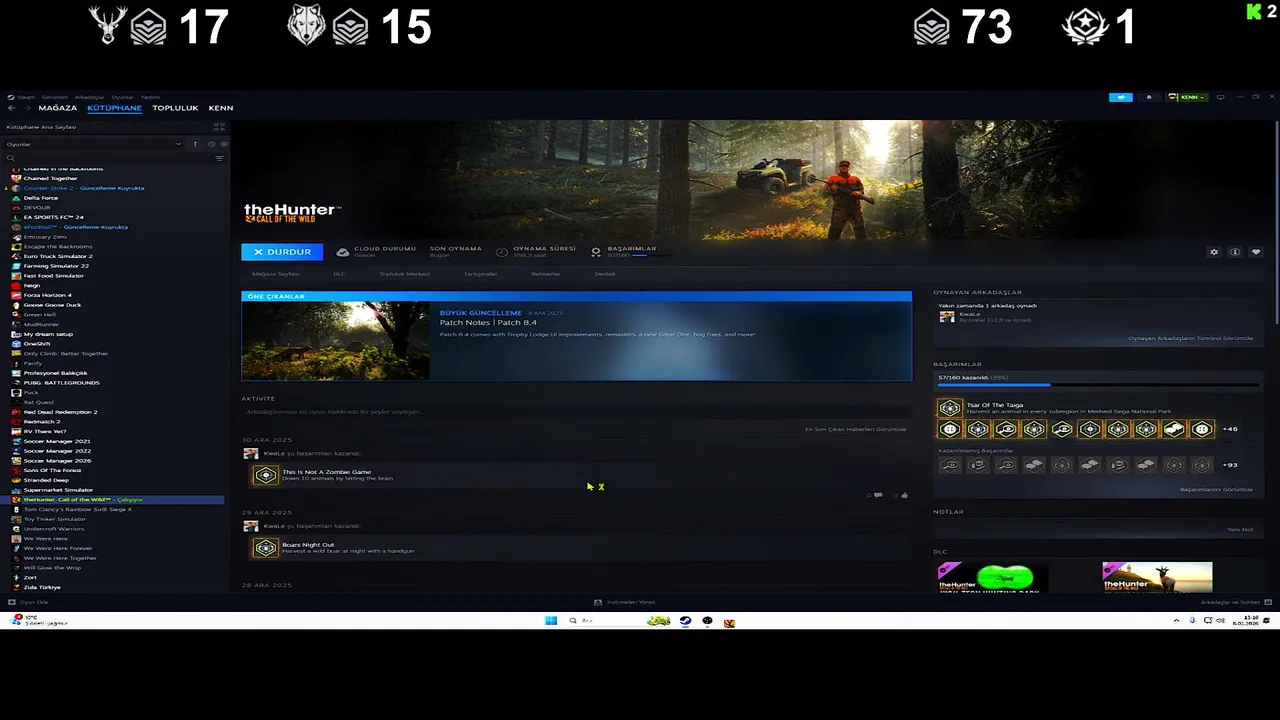Stop the game with the DURDUR button
The width and height of the screenshot is (1280, 720).
coord(282,252)
